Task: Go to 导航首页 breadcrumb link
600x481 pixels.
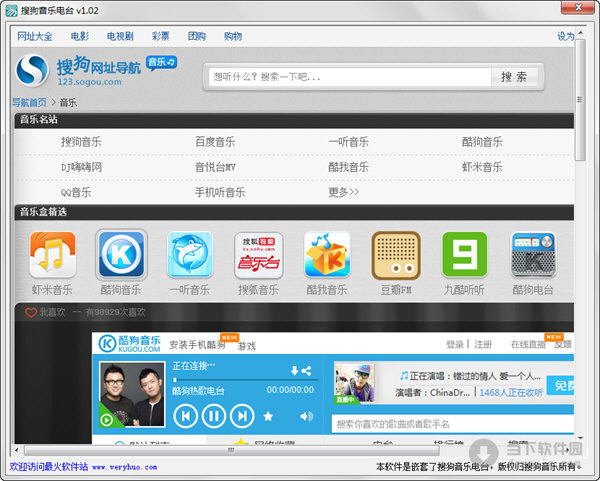Action: (29, 103)
